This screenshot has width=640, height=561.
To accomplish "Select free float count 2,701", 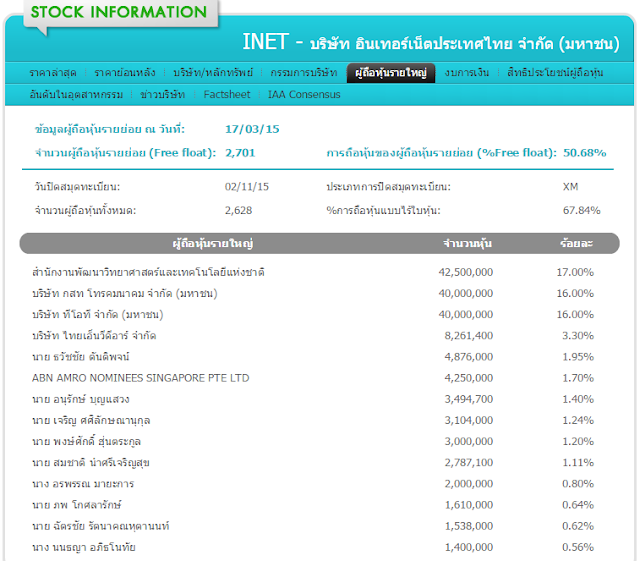I will tap(240, 153).
